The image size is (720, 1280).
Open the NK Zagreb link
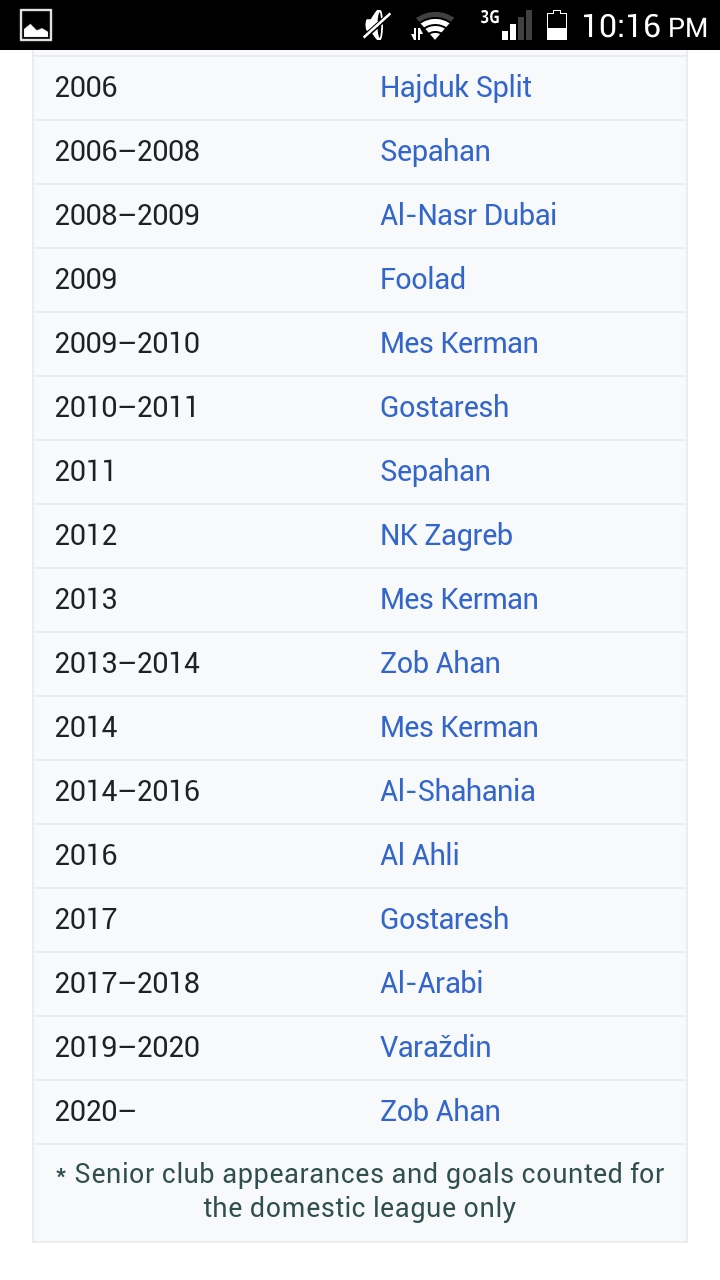point(446,535)
